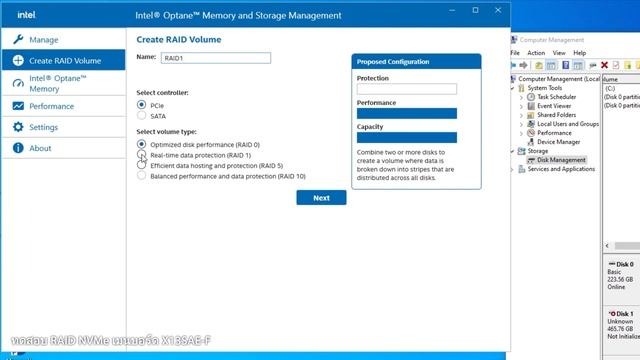The image size is (640, 360).
Task: Choose Optimized disk performance (RAID 0)
Action: click(141, 144)
